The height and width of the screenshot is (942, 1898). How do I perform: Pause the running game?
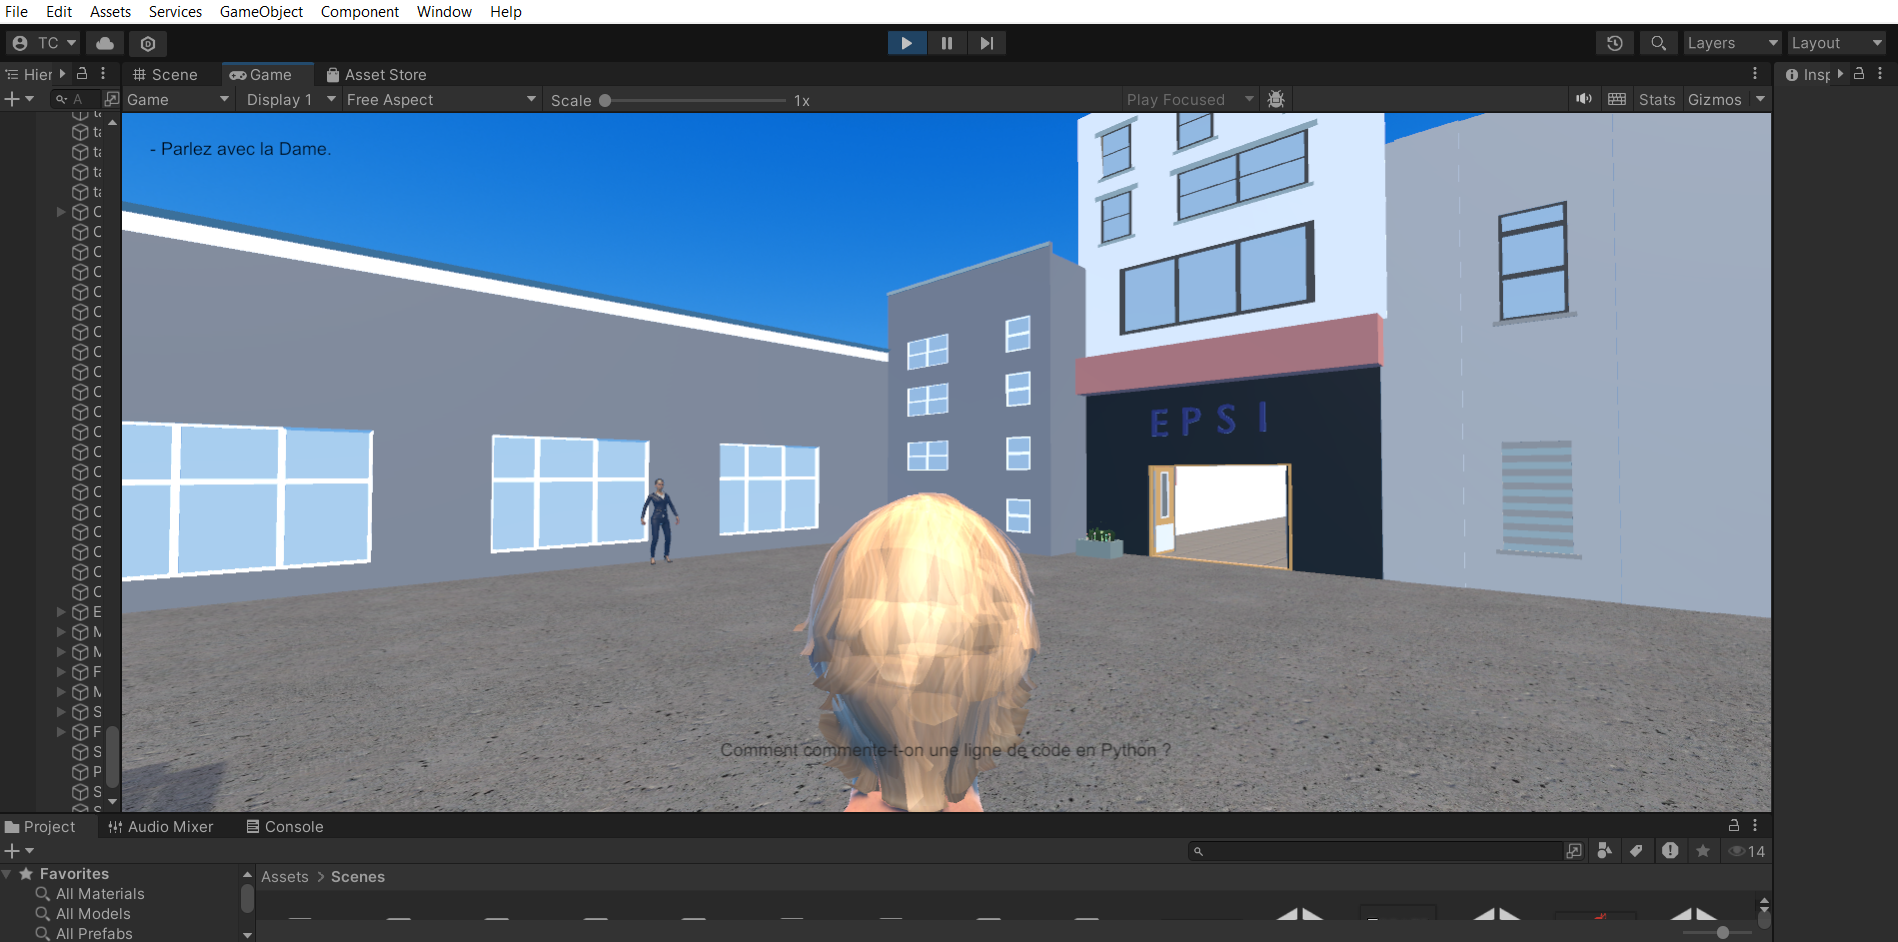946,43
